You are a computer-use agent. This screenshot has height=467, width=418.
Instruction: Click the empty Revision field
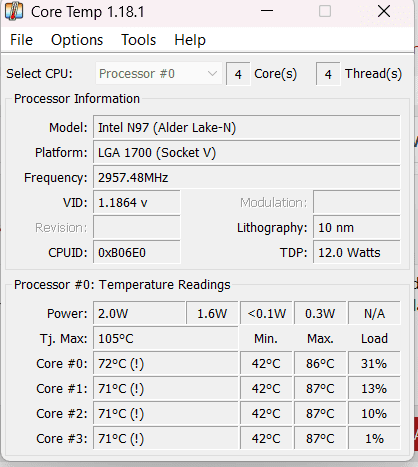click(x=137, y=228)
